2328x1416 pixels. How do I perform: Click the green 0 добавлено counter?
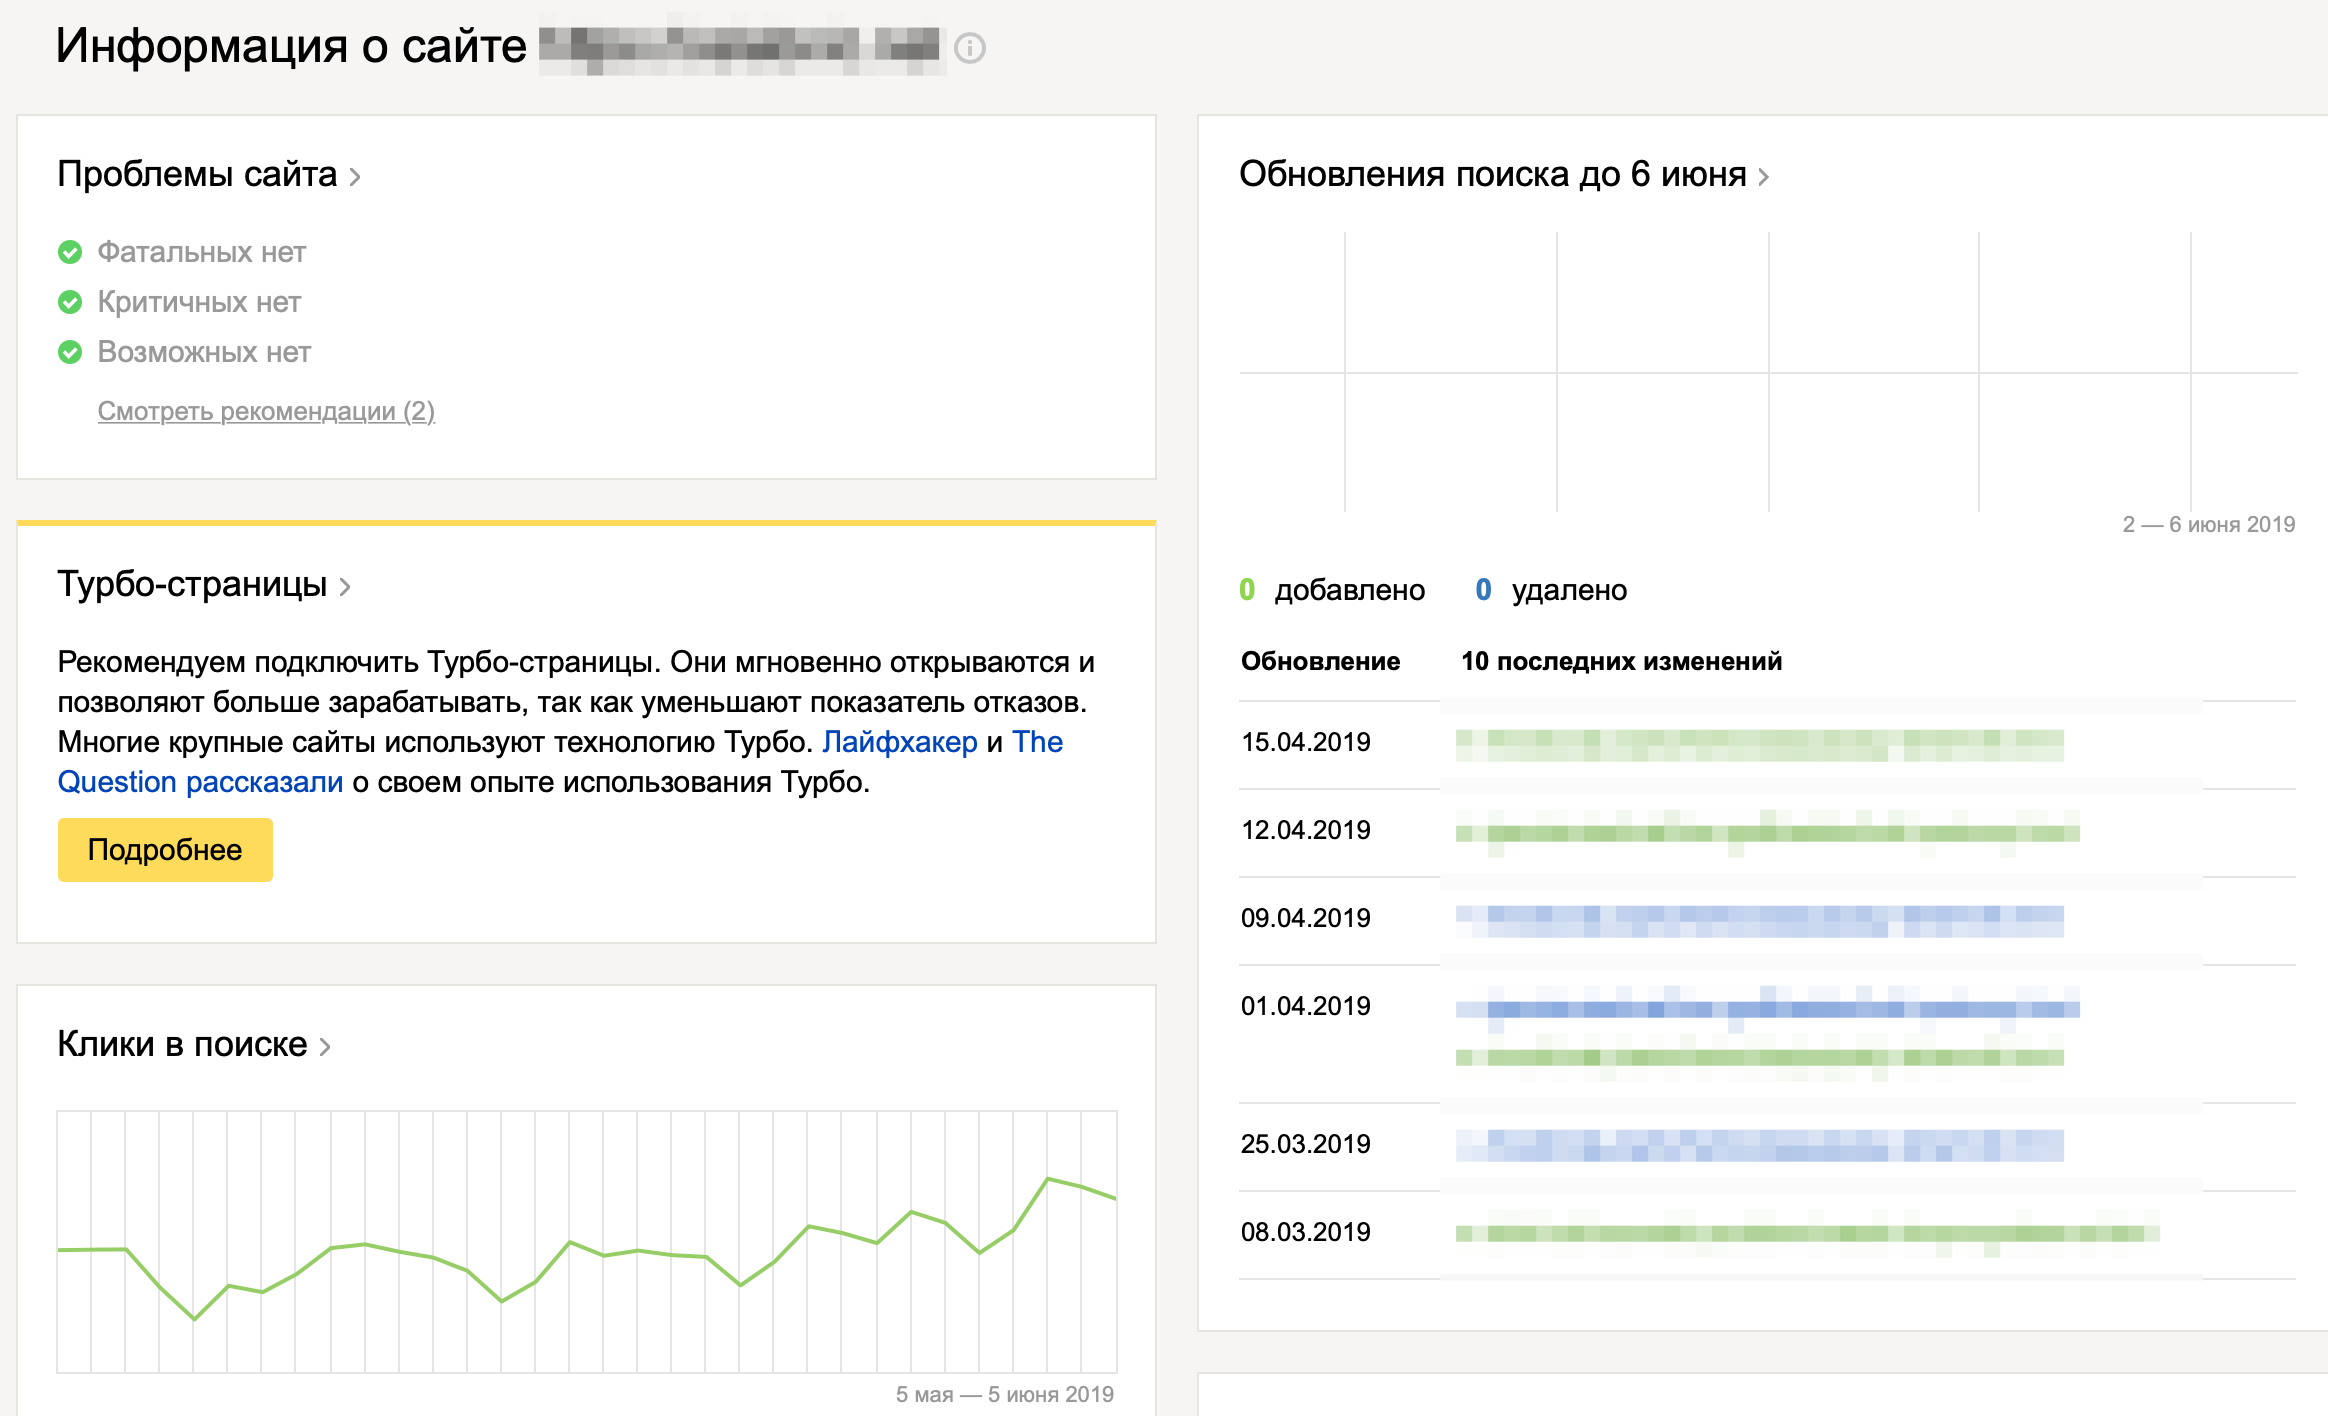point(1246,590)
